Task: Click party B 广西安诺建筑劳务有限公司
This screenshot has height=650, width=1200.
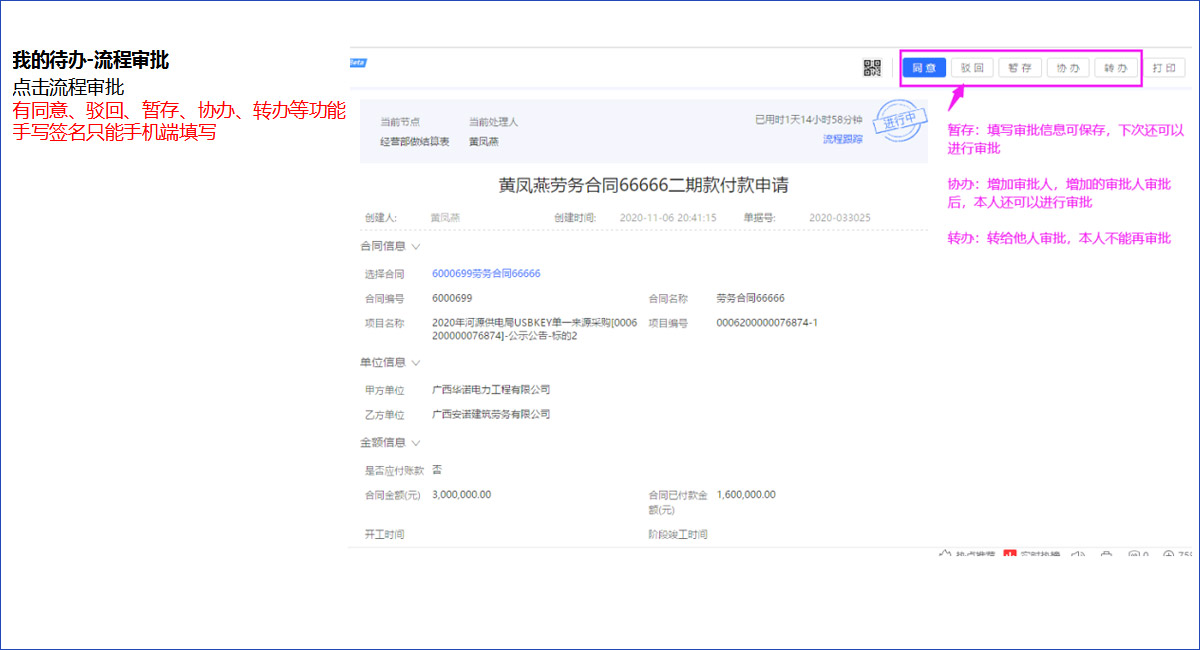Action: click(491, 414)
